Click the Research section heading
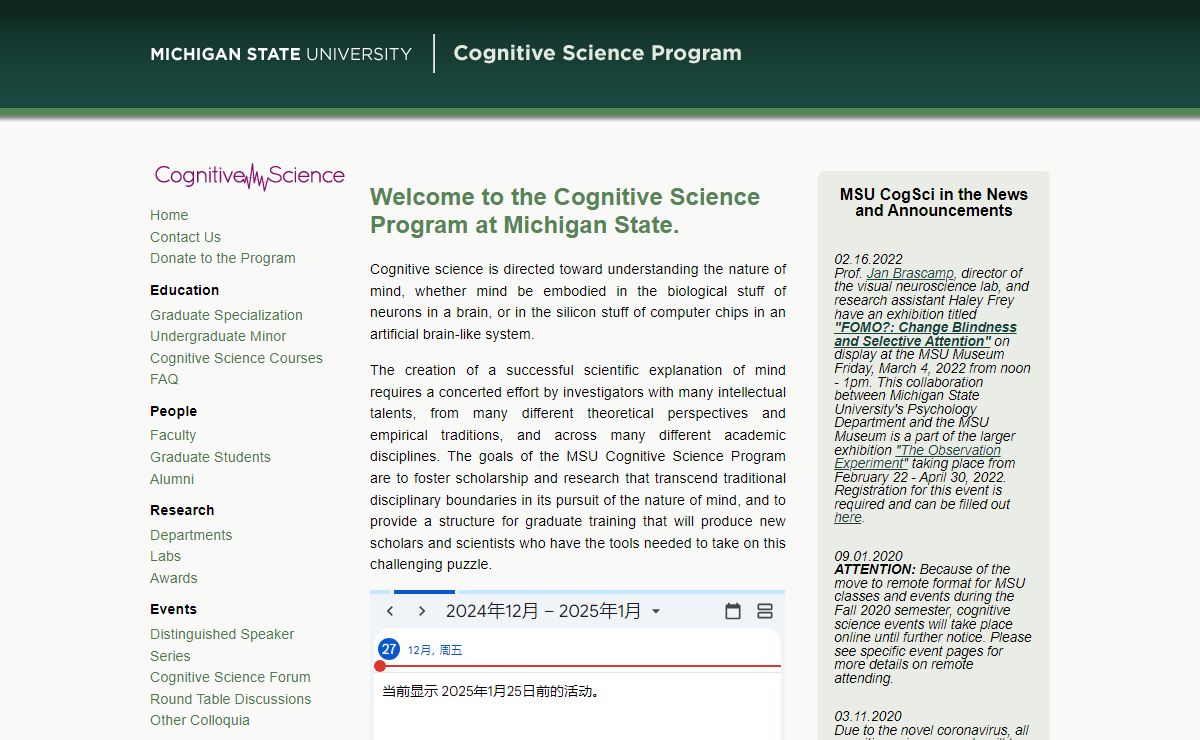Viewport: 1200px width, 740px height. [x=182, y=510]
